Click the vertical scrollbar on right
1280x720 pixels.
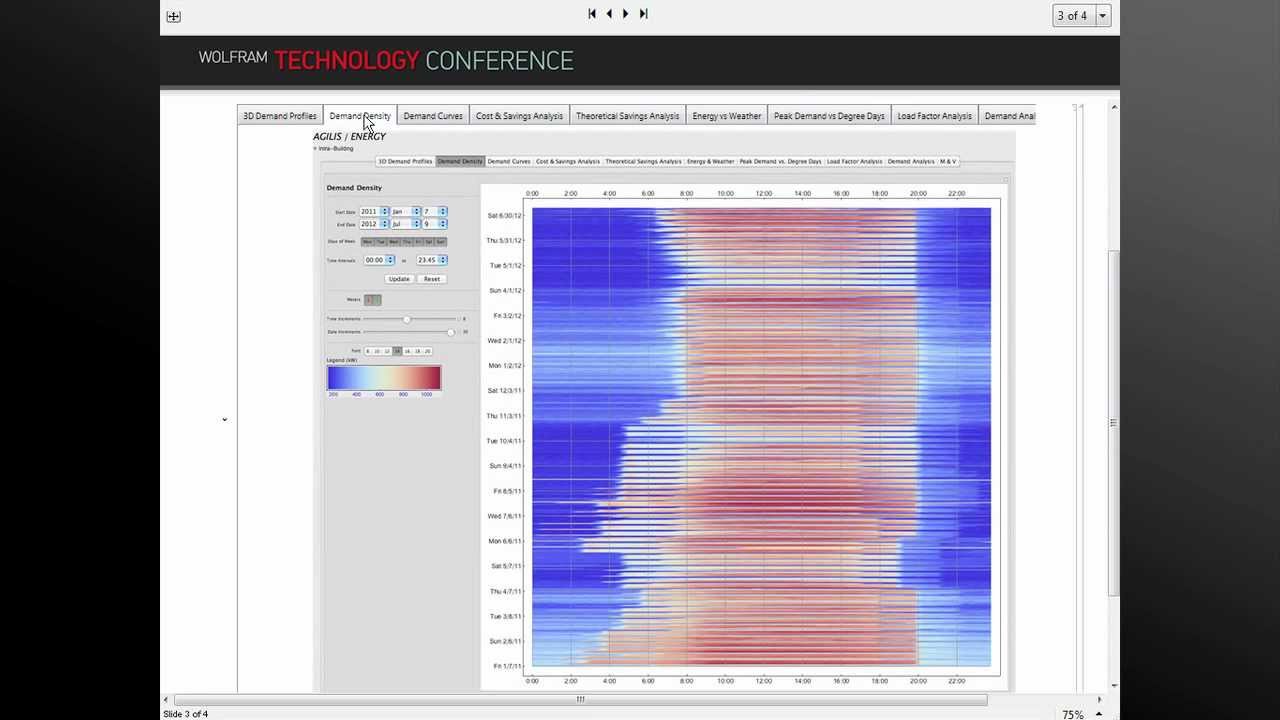tap(1113, 423)
